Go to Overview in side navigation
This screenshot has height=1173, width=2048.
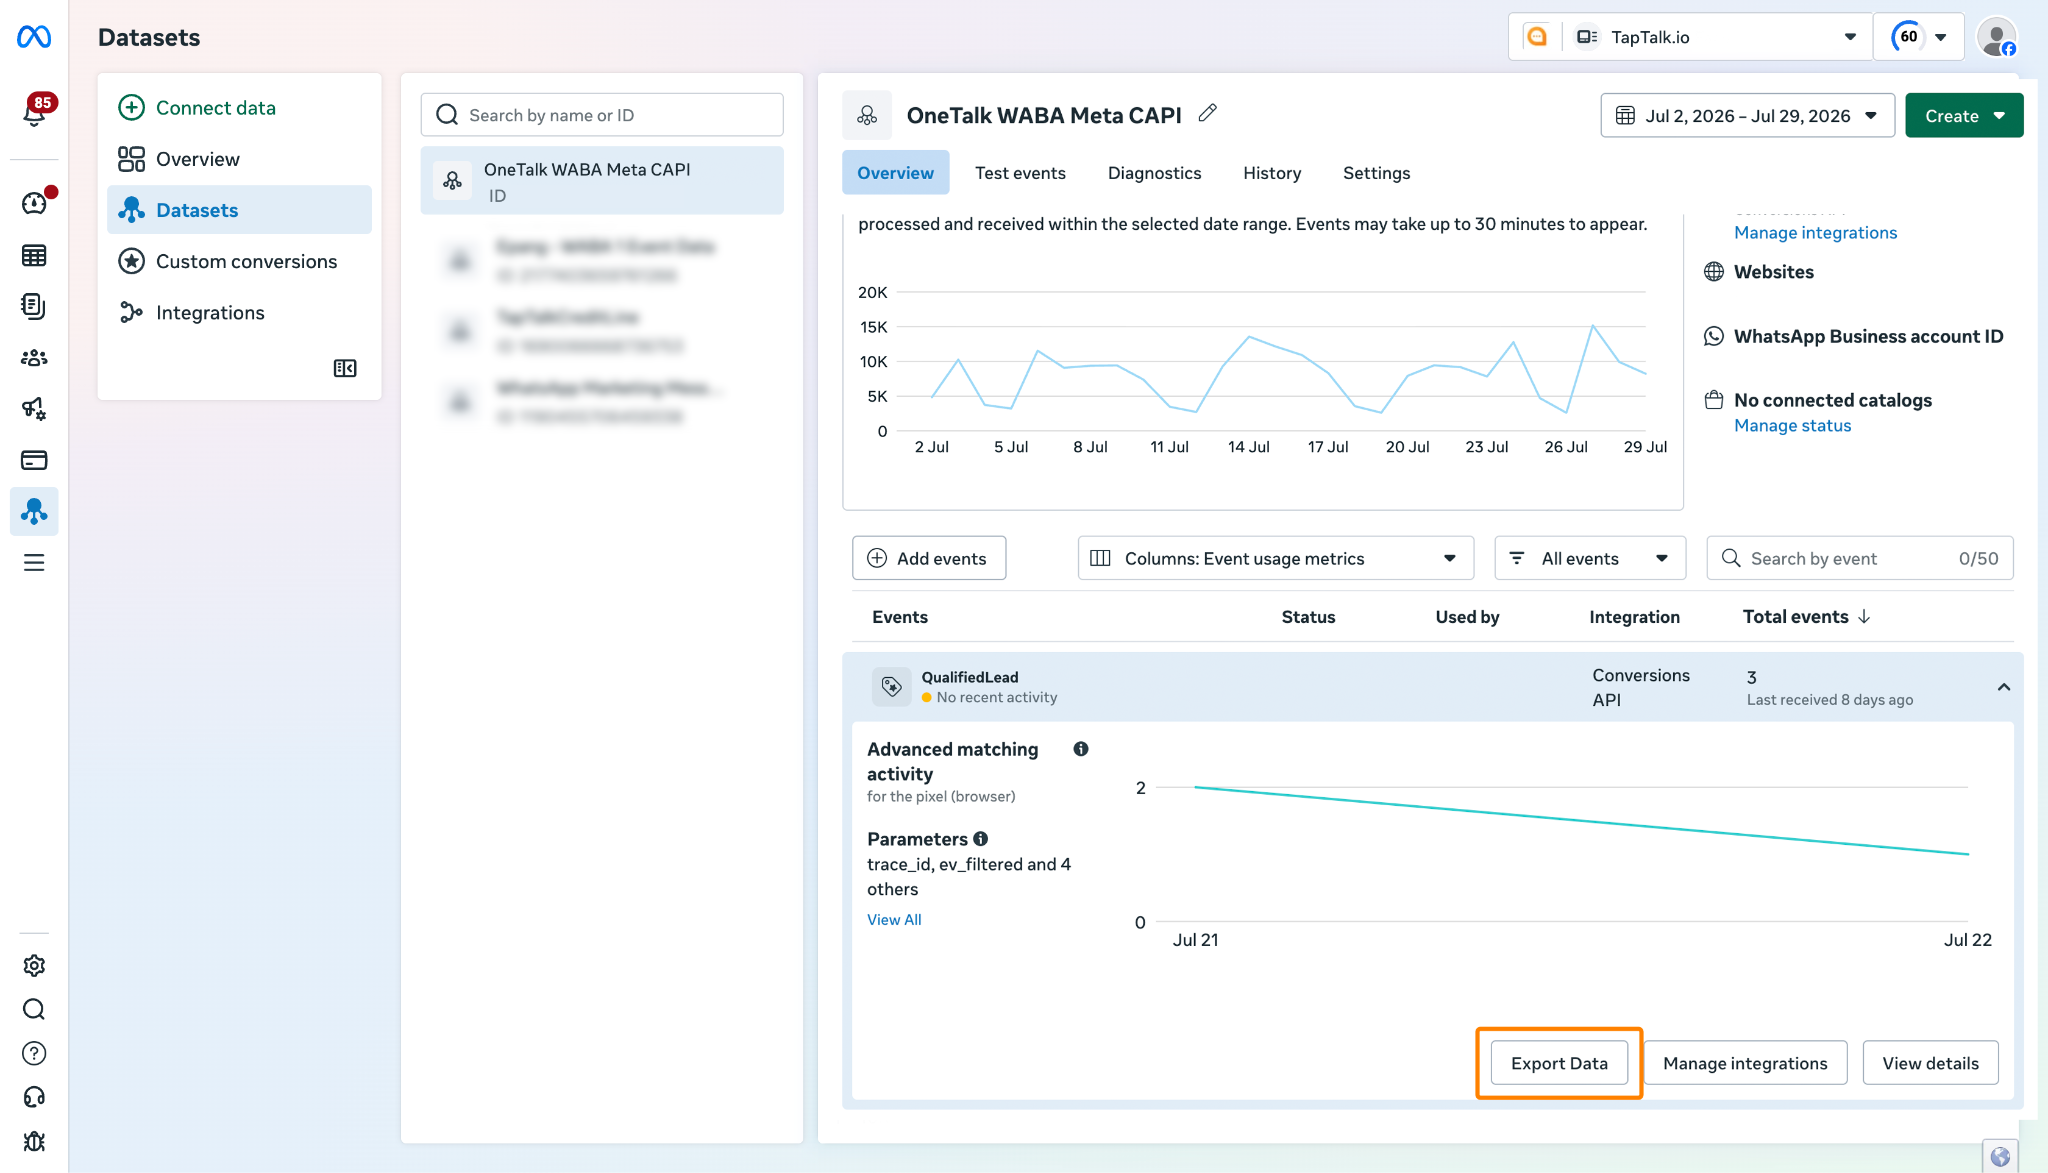pos(239,159)
